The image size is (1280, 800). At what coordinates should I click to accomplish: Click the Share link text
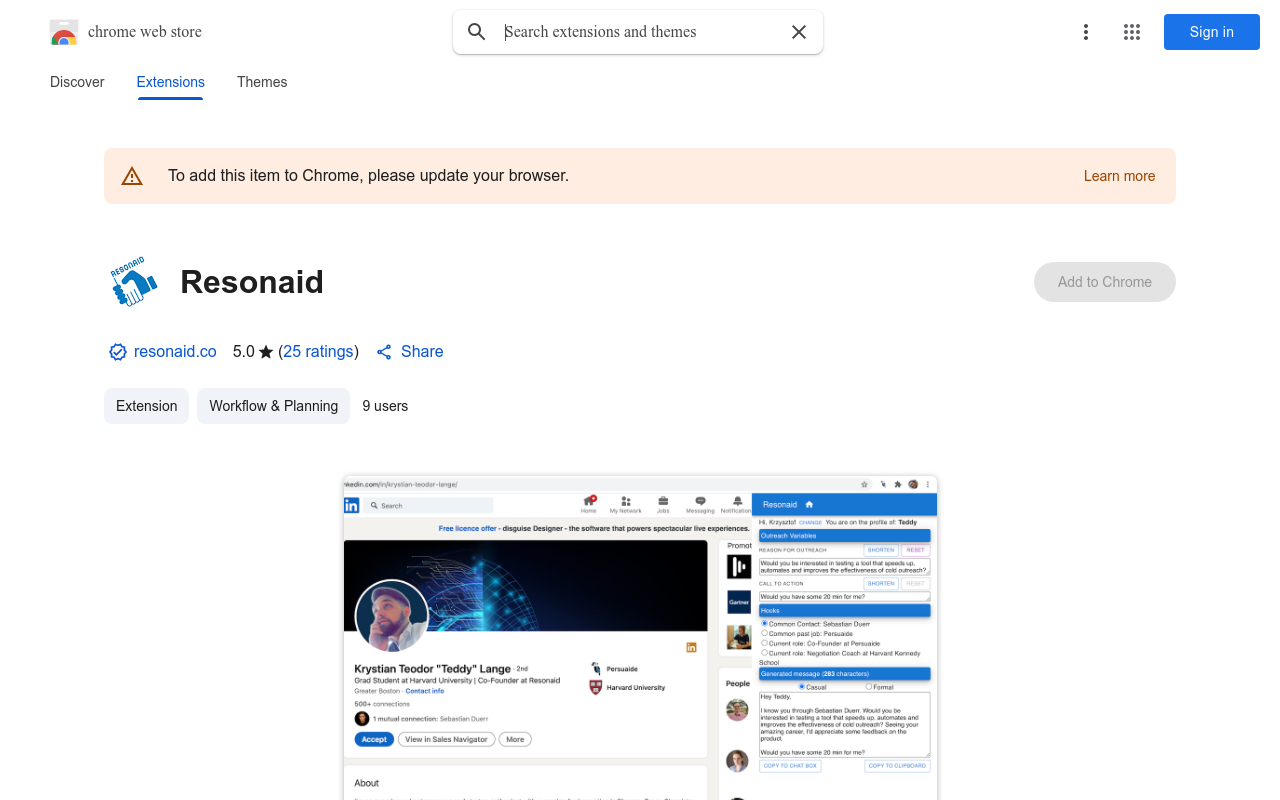click(x=422, y=352)
